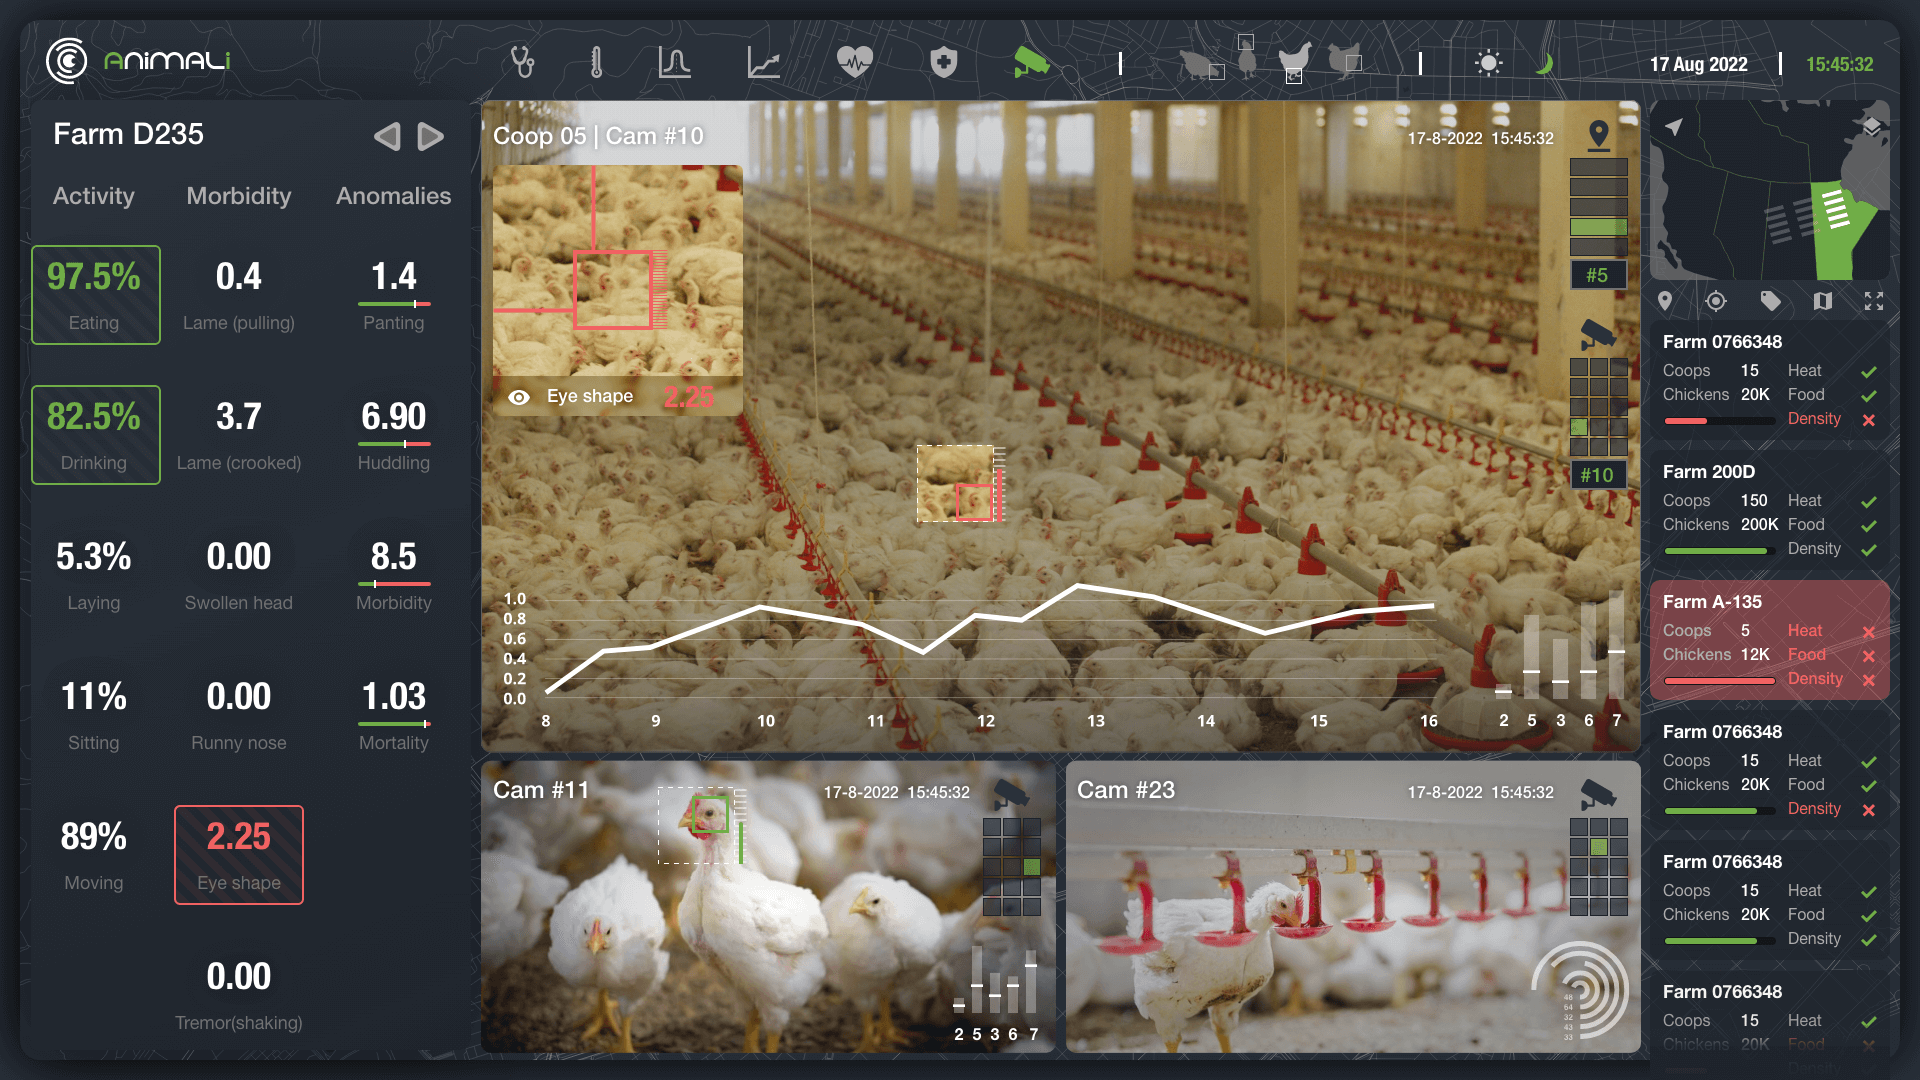
Task: Click the Density check in Farm 200D
Action: (1868, 550)
